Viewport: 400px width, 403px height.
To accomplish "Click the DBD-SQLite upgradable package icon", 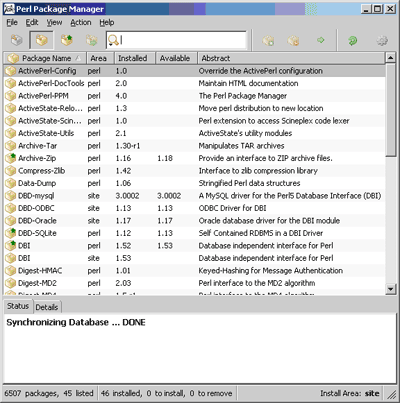I will pyautogui.click(x=11, y=233).
